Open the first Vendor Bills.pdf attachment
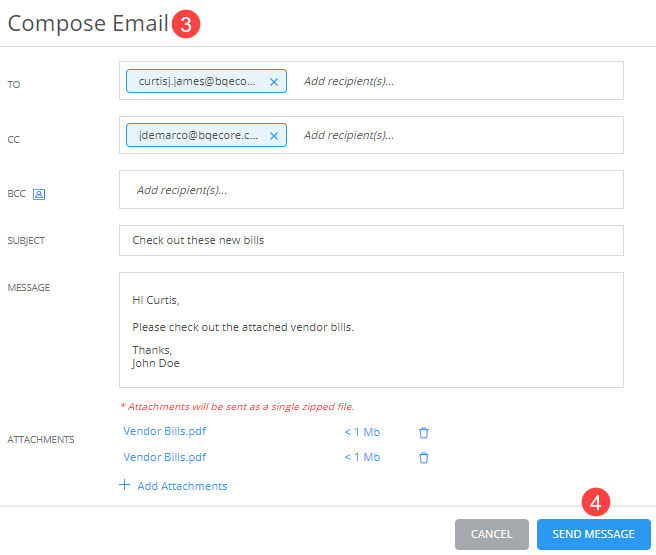656x555 pixels. point(164,431)
